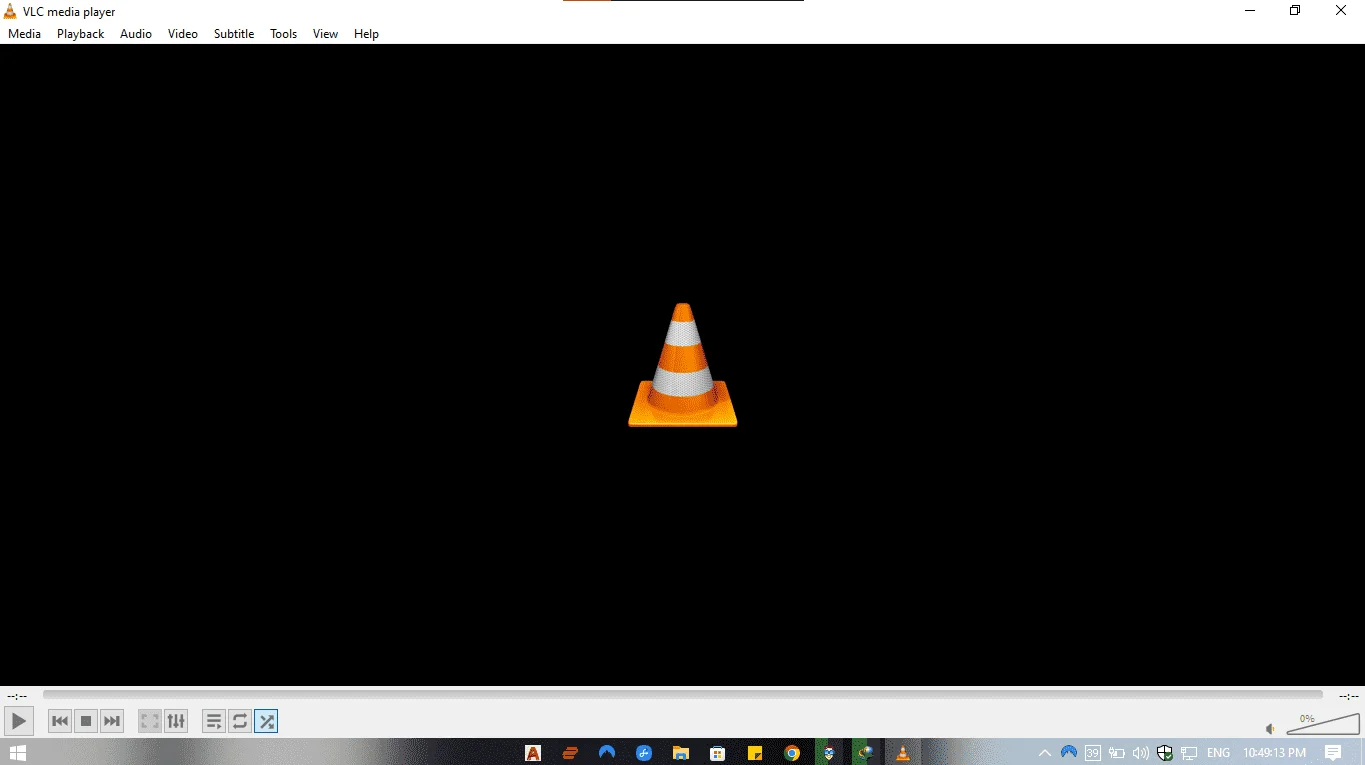Click the VLC cone icon in title bar
Viewport: 1365px width, 765px height.
click(11, 11)
